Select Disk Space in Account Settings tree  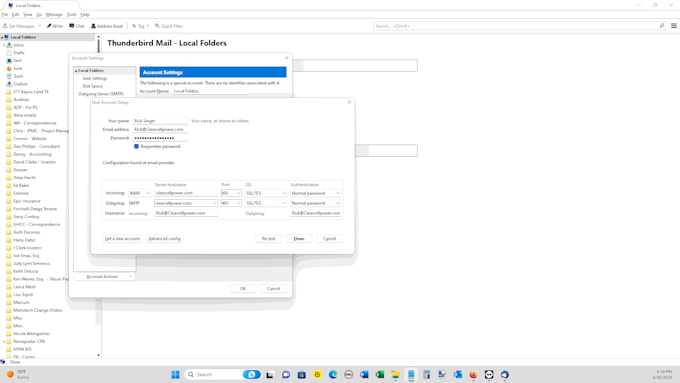pos(92,86)
